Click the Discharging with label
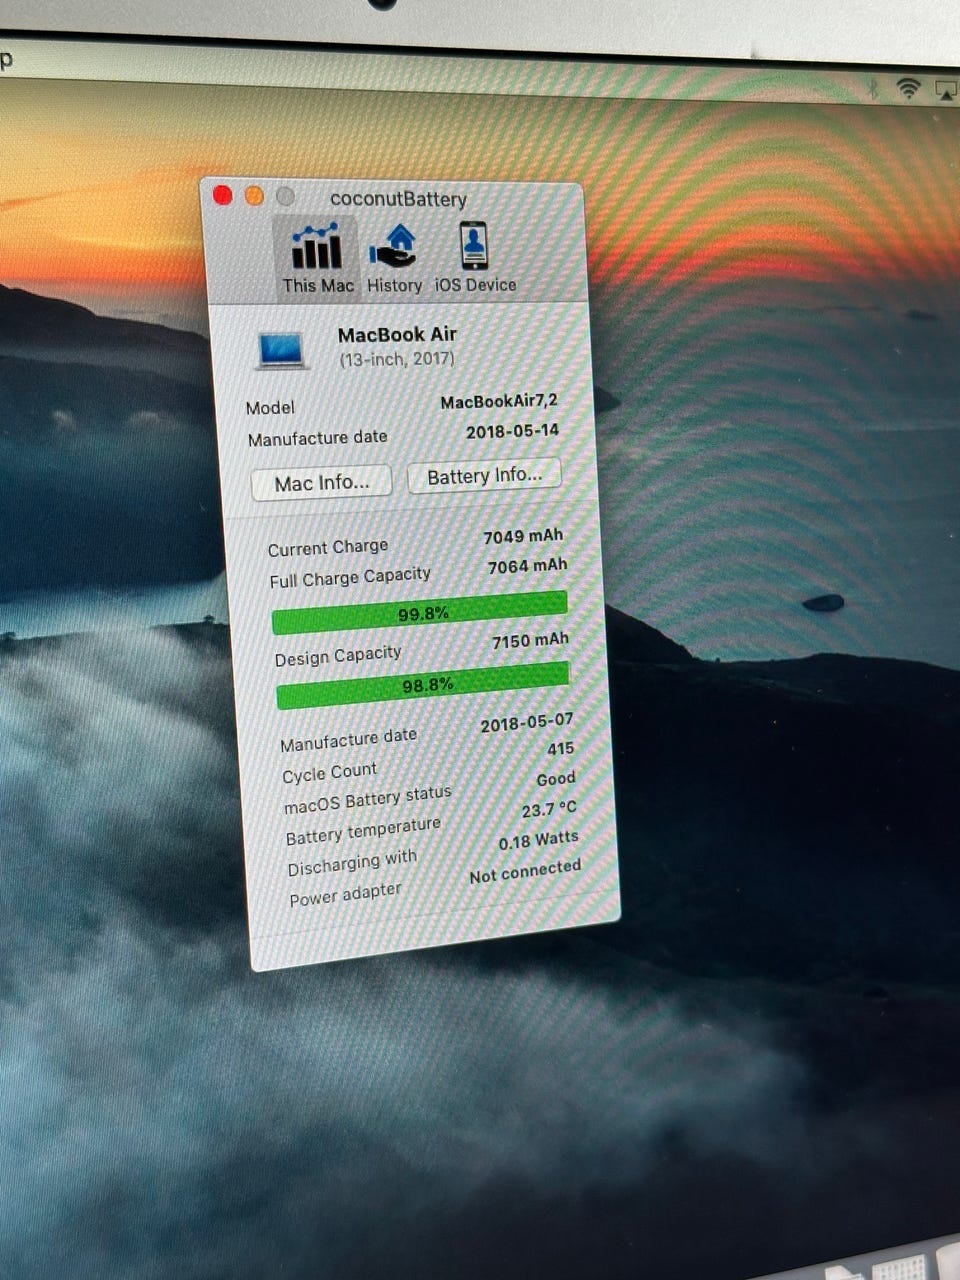The image size is (960, 1280). [352, 863]
